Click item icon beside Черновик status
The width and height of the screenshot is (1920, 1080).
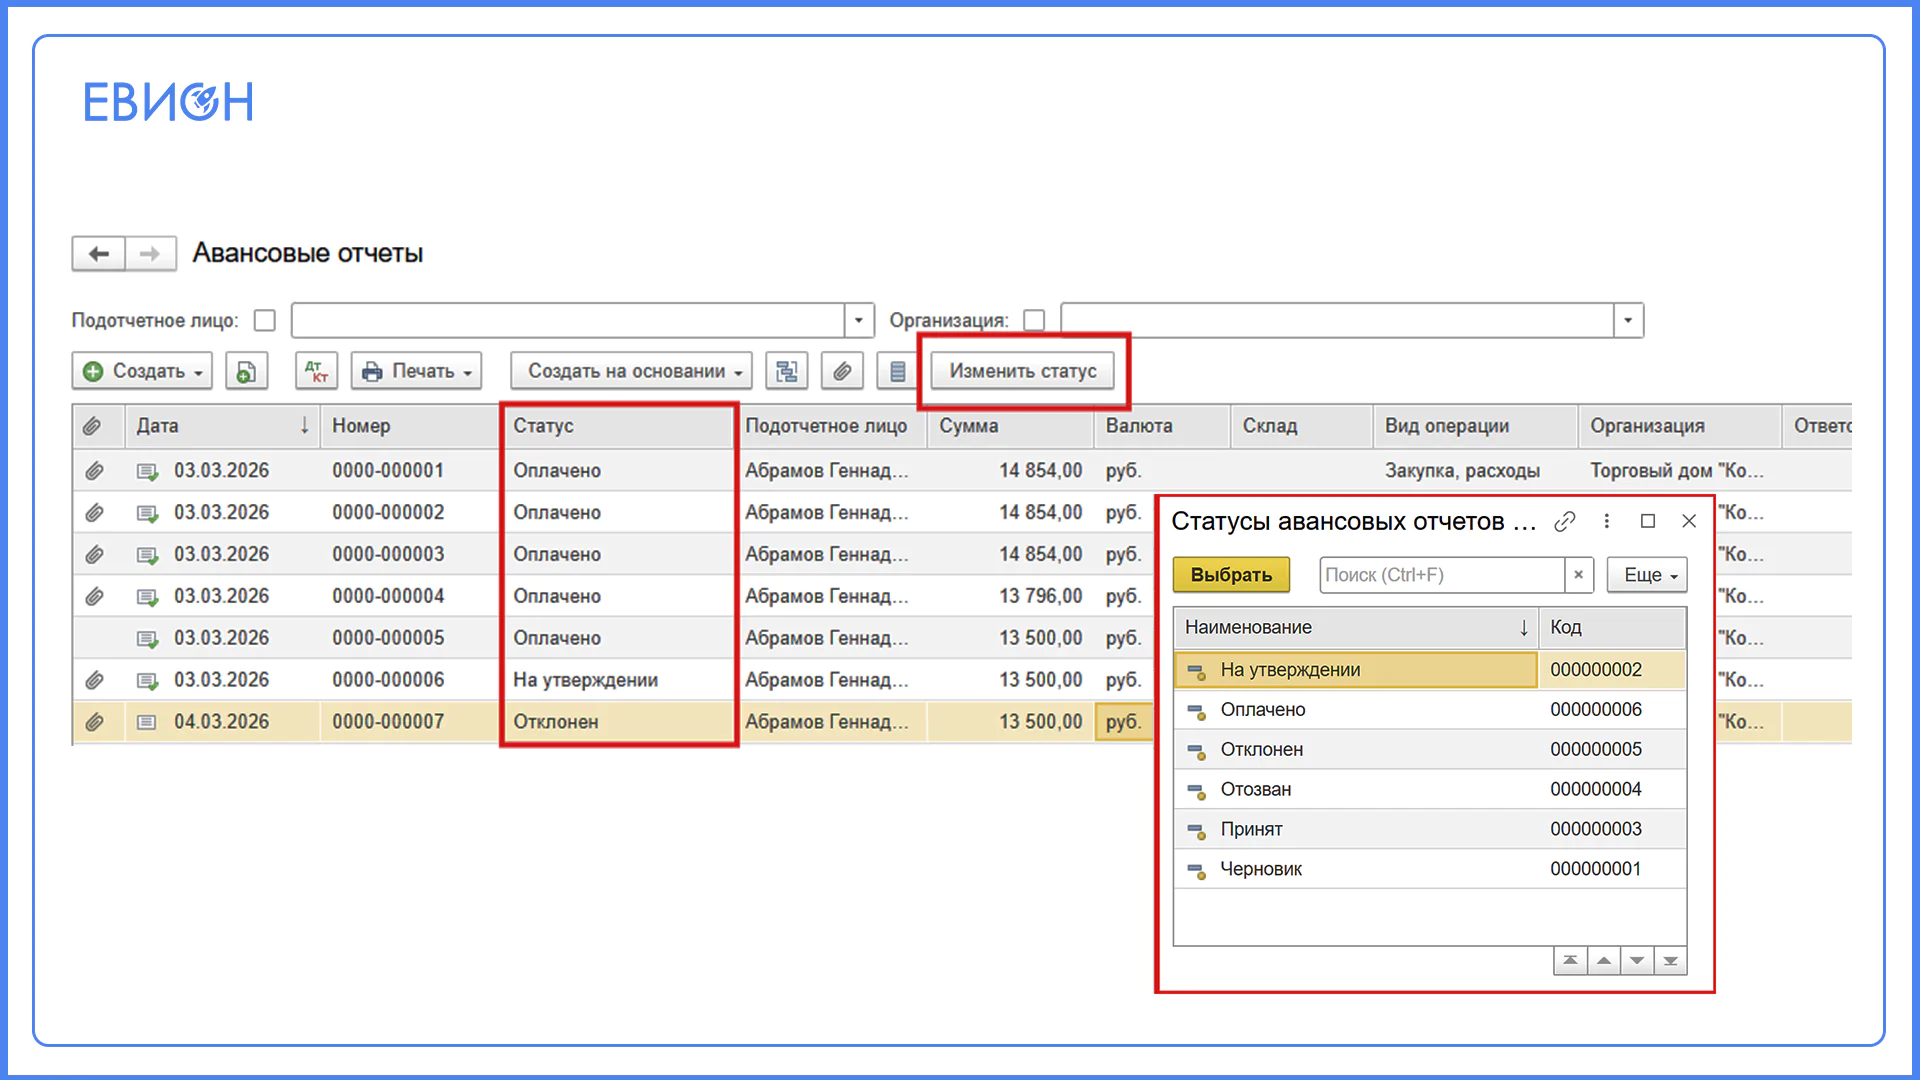[1196, 870]
